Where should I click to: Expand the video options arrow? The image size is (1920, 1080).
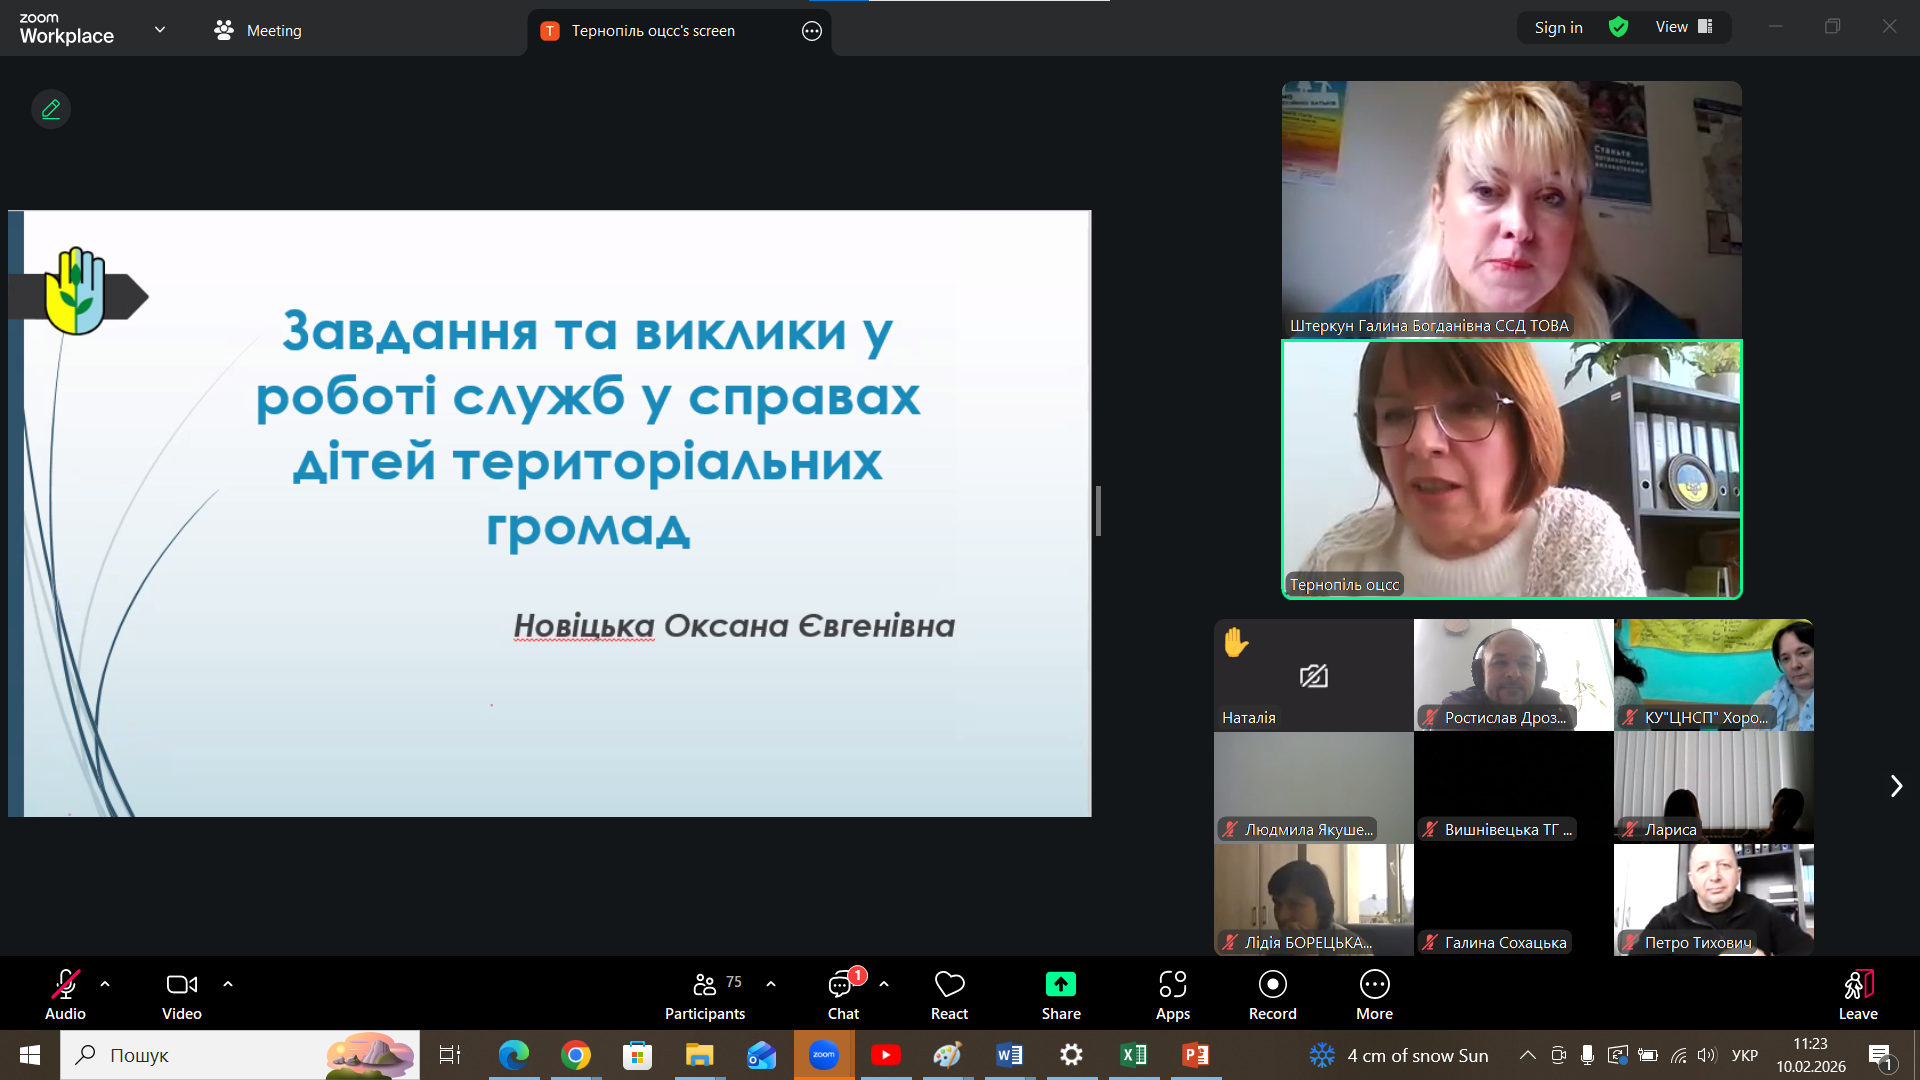228,984
